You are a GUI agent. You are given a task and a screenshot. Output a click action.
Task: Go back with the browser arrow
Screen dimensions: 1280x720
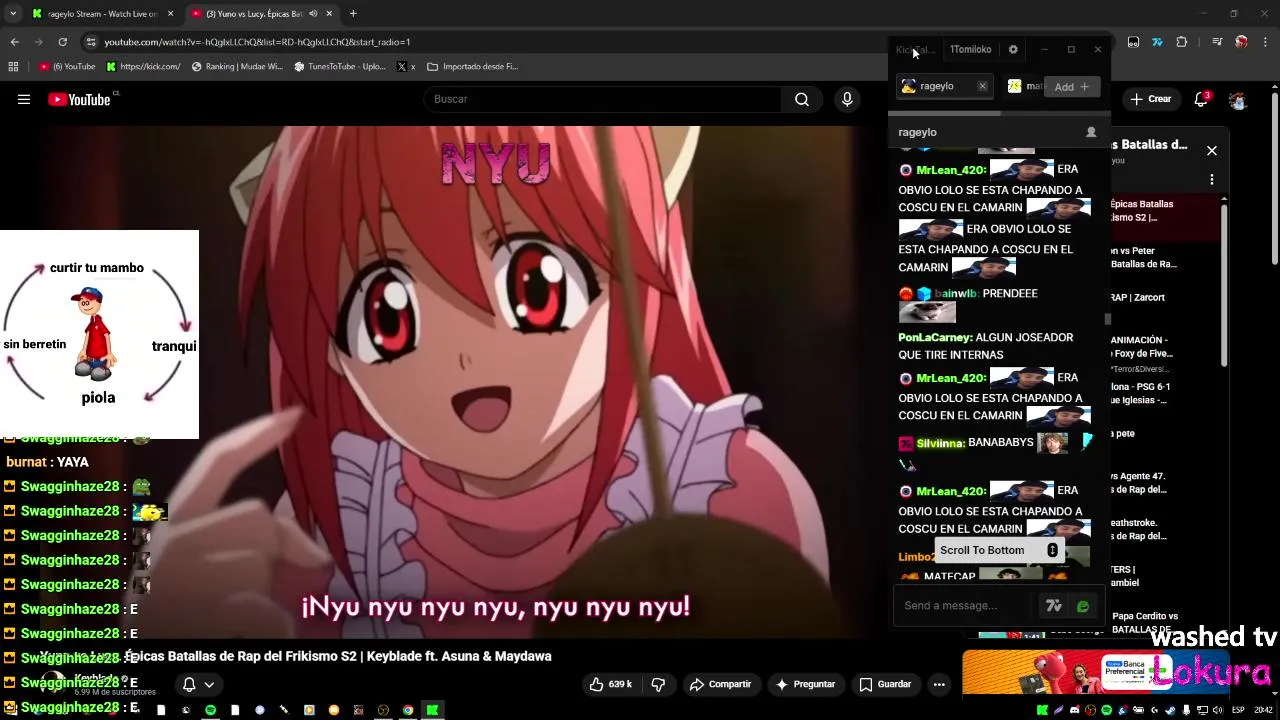(x=15, y=42)
